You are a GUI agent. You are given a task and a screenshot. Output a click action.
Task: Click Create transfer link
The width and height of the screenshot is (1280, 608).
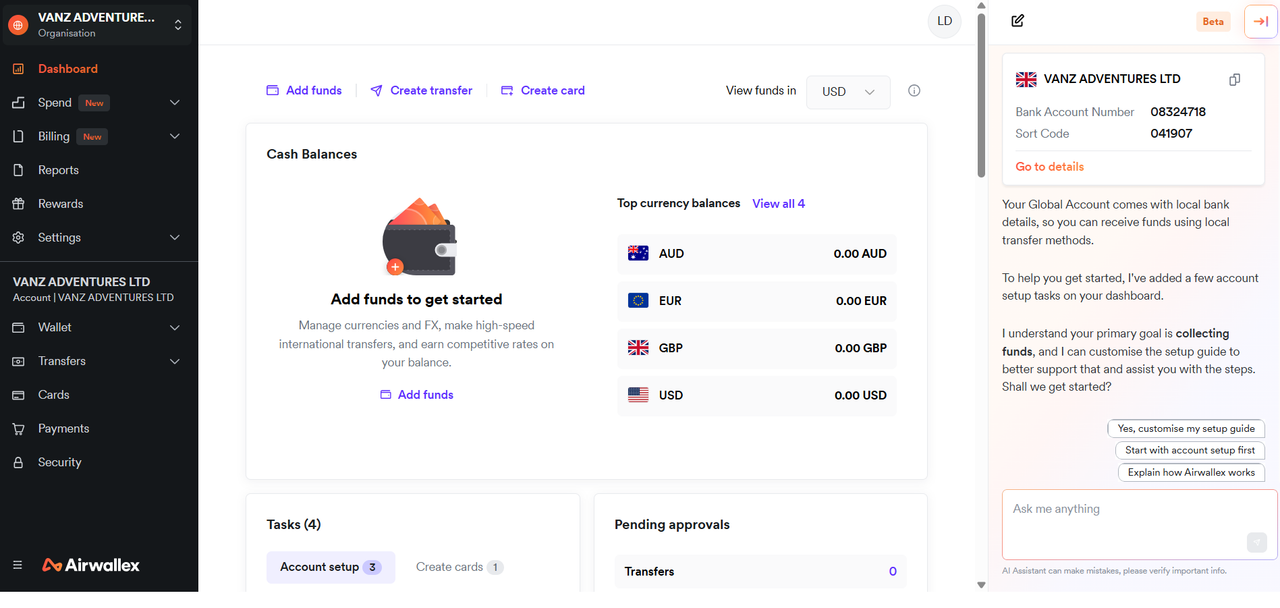[x=421, y=90]
